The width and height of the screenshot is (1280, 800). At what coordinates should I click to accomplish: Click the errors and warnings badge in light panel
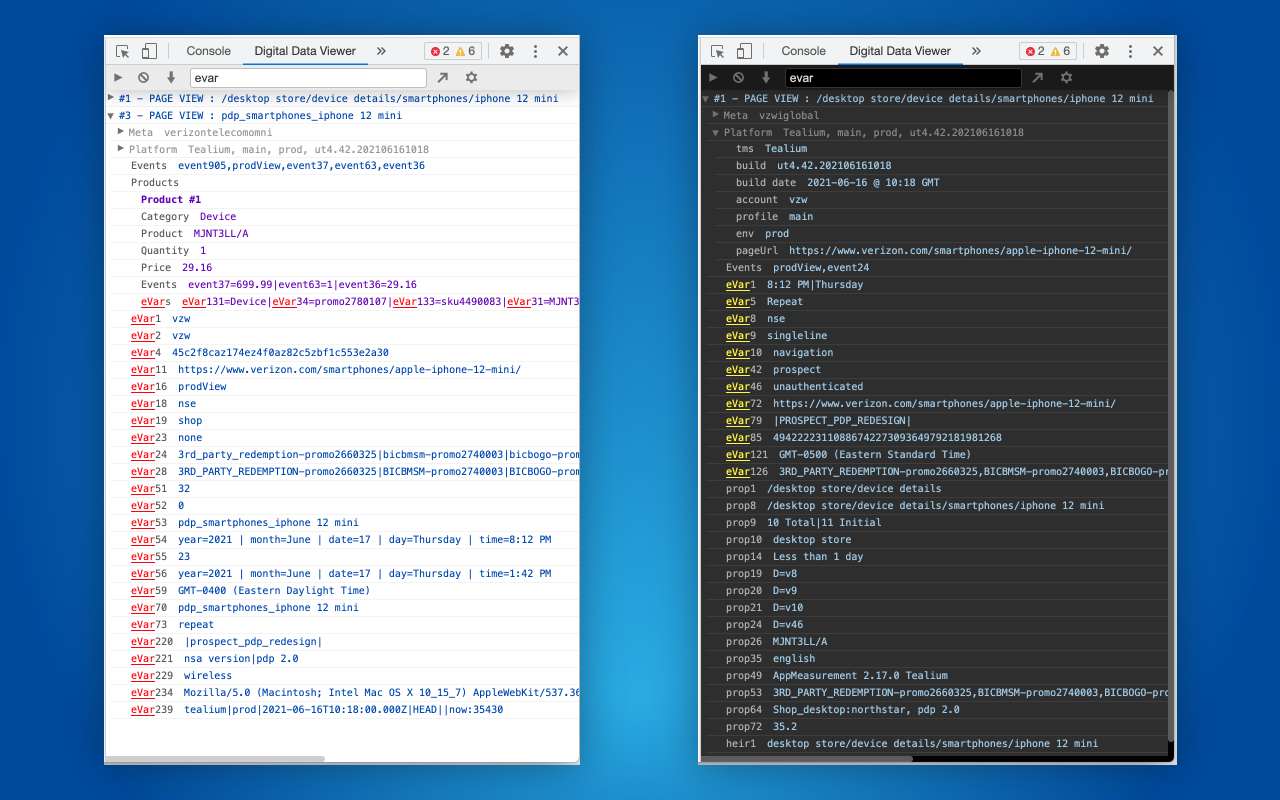(452, 51)
